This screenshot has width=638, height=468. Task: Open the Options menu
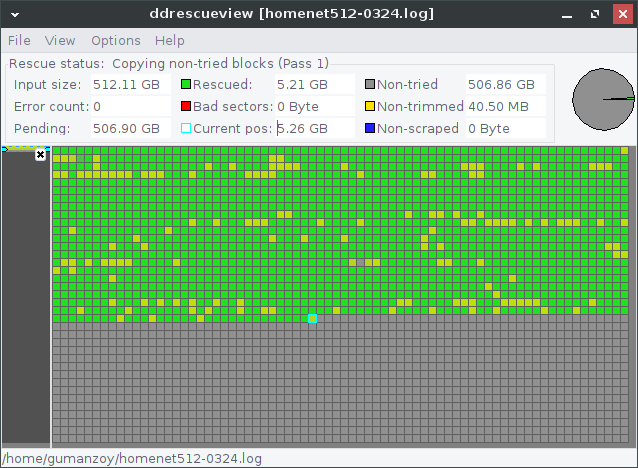(116, 40)
